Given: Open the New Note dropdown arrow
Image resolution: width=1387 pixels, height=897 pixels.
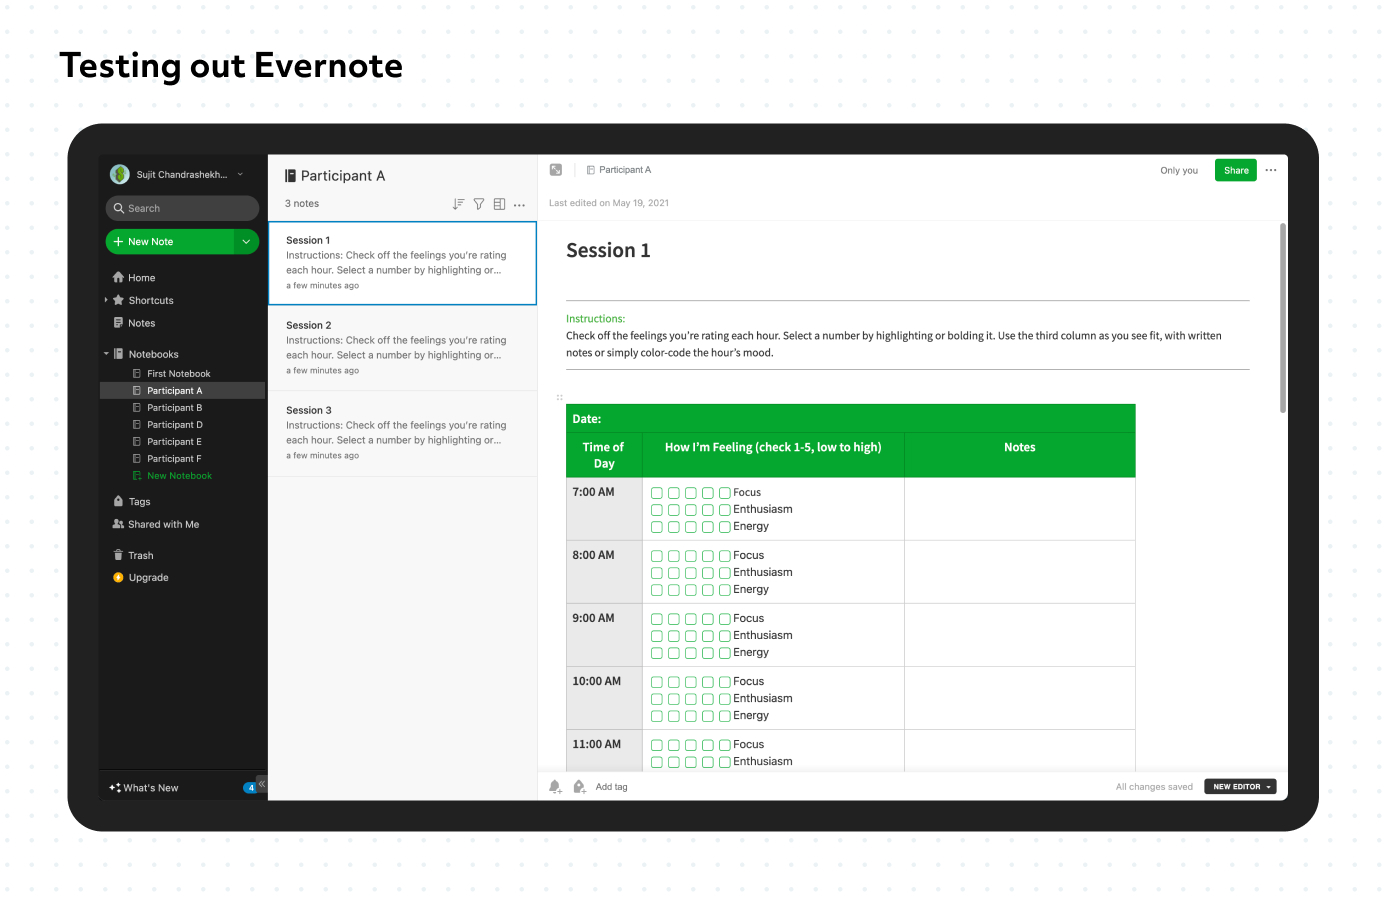Looking at the screenshot, I should [x=247, y=242].
